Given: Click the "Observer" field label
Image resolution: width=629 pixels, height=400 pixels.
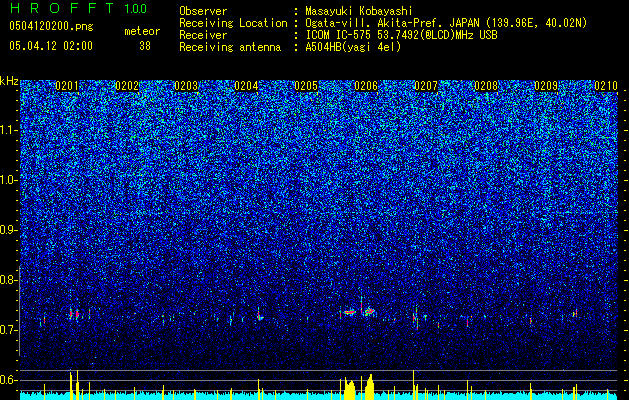Looking at the screenshot, I should [x=203, y=11].
